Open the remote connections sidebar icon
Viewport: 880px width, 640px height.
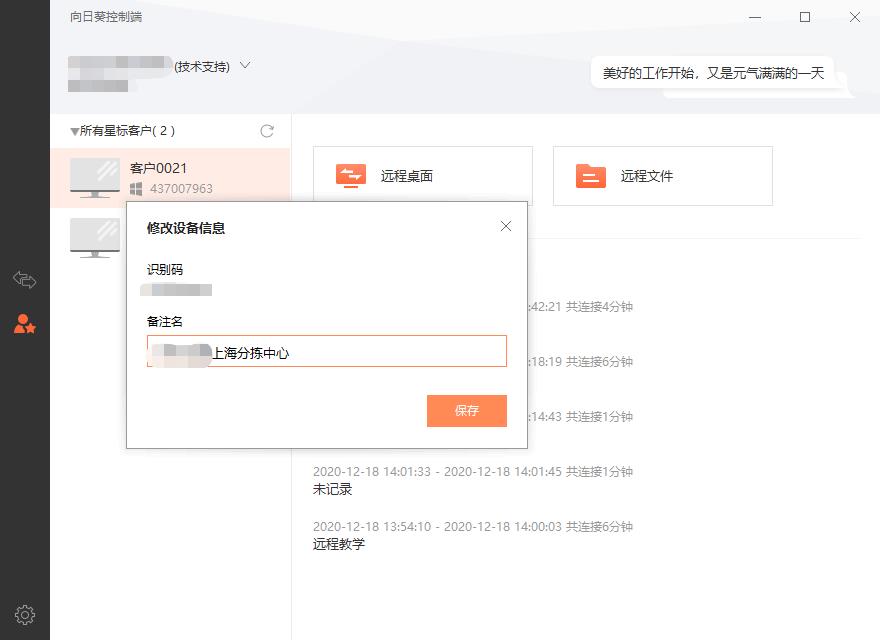(x=25, y=280)
